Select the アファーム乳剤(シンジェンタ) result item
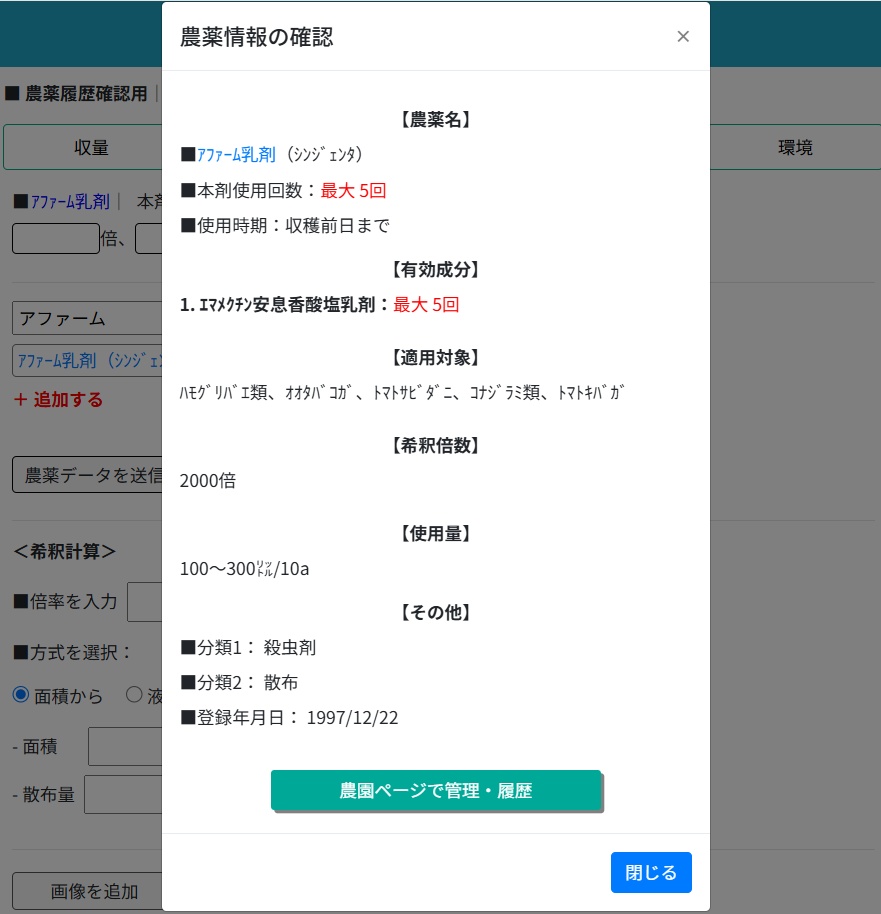 pos(87,361)
